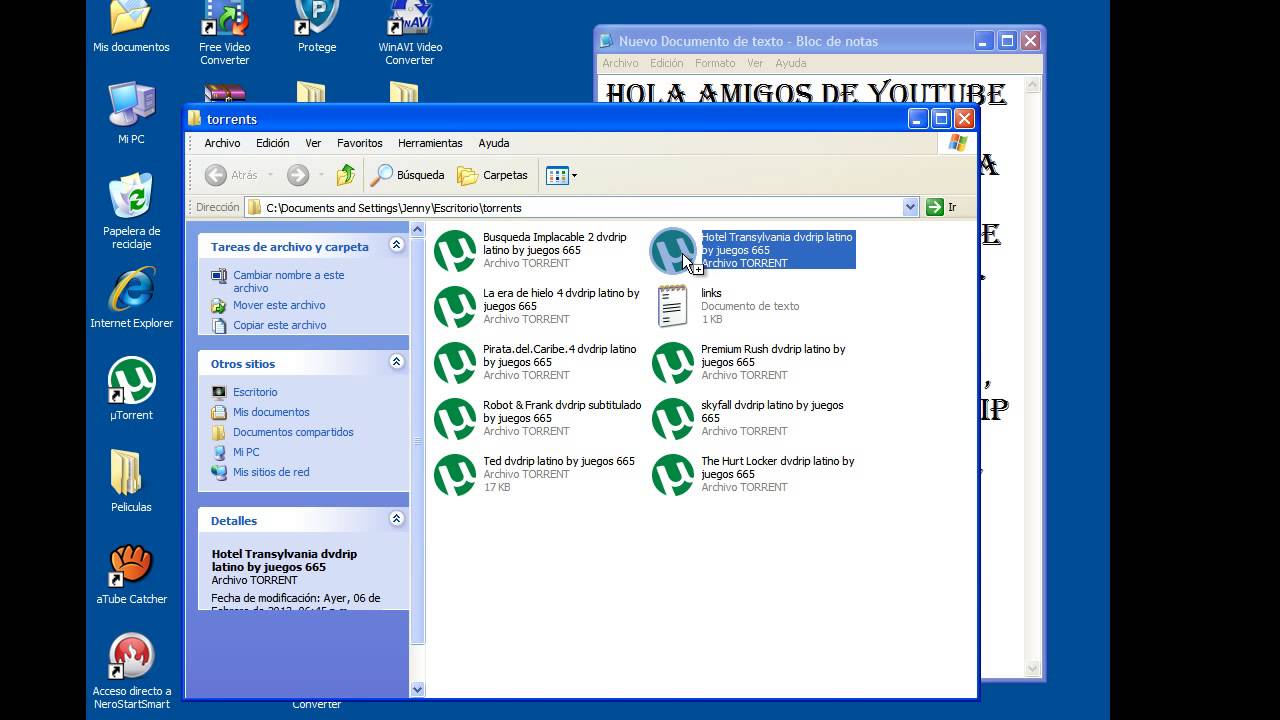Open the Ayuda menu in torrents window
The height and width of the screenshot is (720, 1280).
coord(494,143)
